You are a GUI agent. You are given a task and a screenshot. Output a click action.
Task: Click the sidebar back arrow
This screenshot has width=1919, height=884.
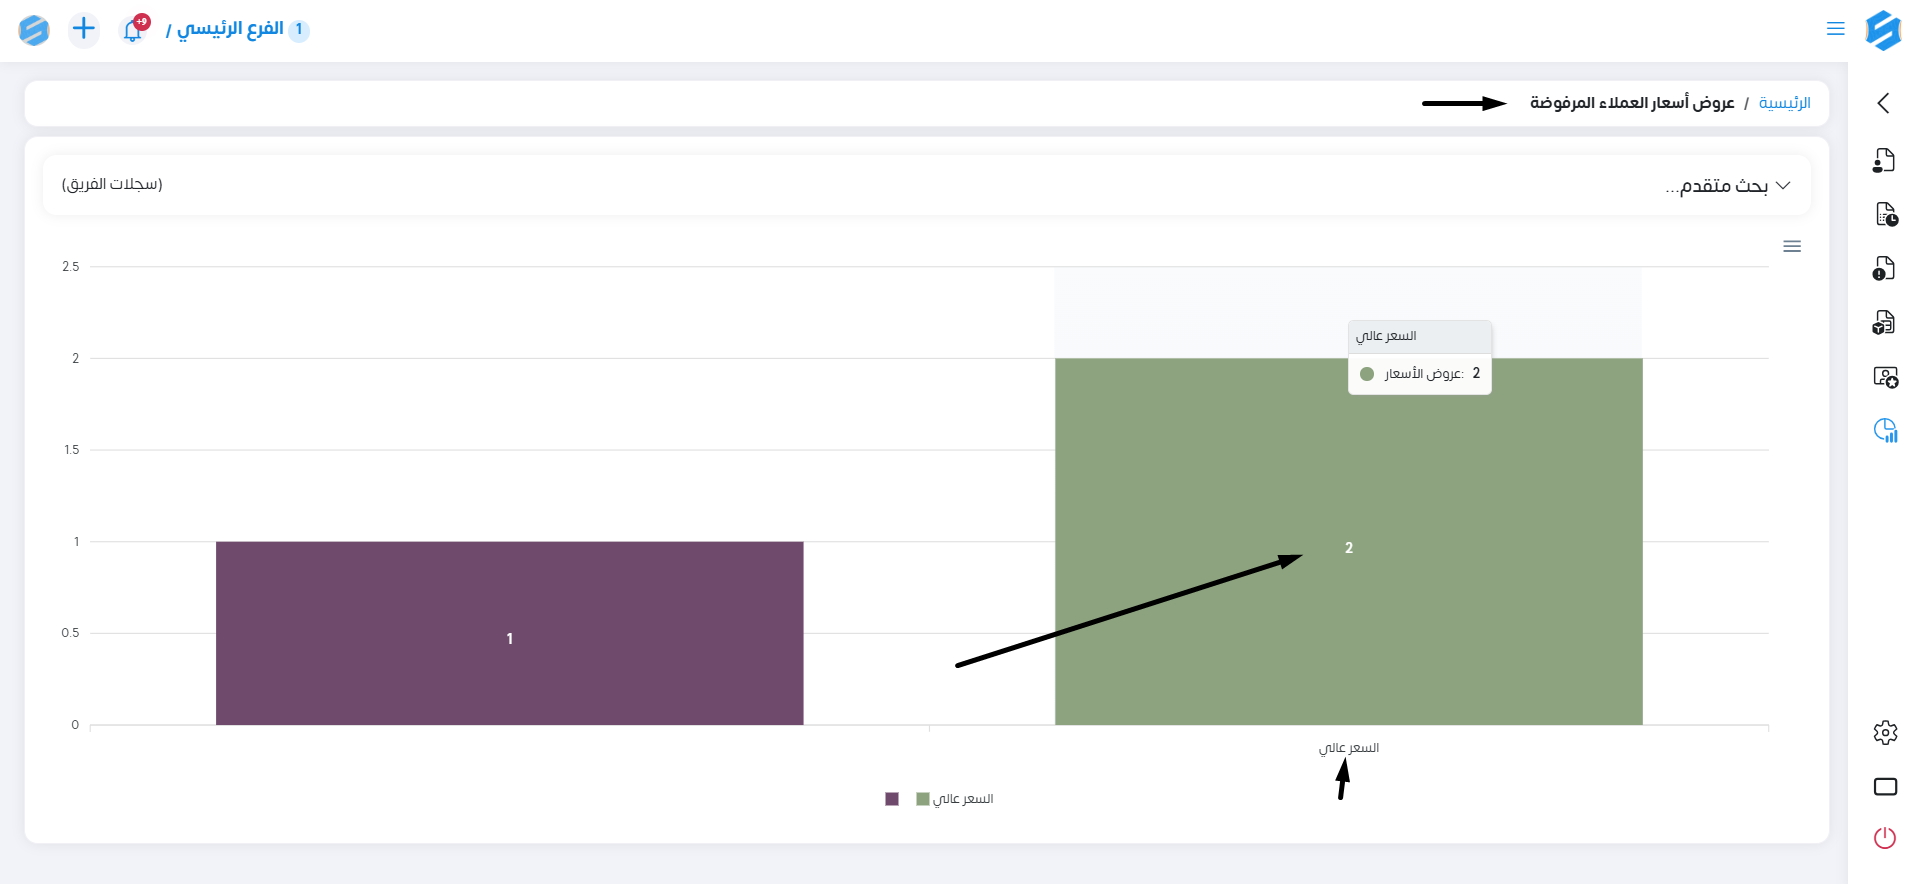click(1884, 103)
